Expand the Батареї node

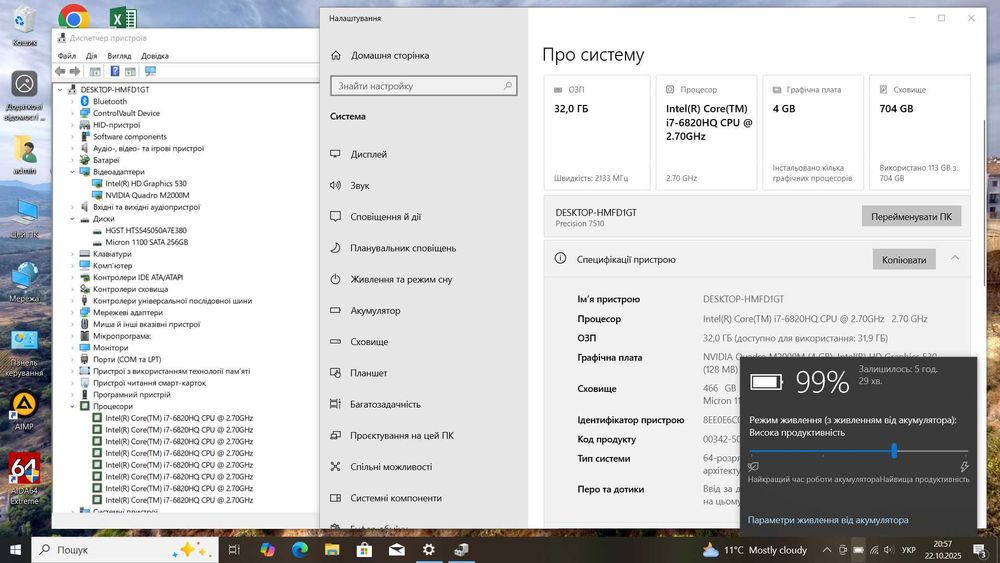(x=72, y=160)
